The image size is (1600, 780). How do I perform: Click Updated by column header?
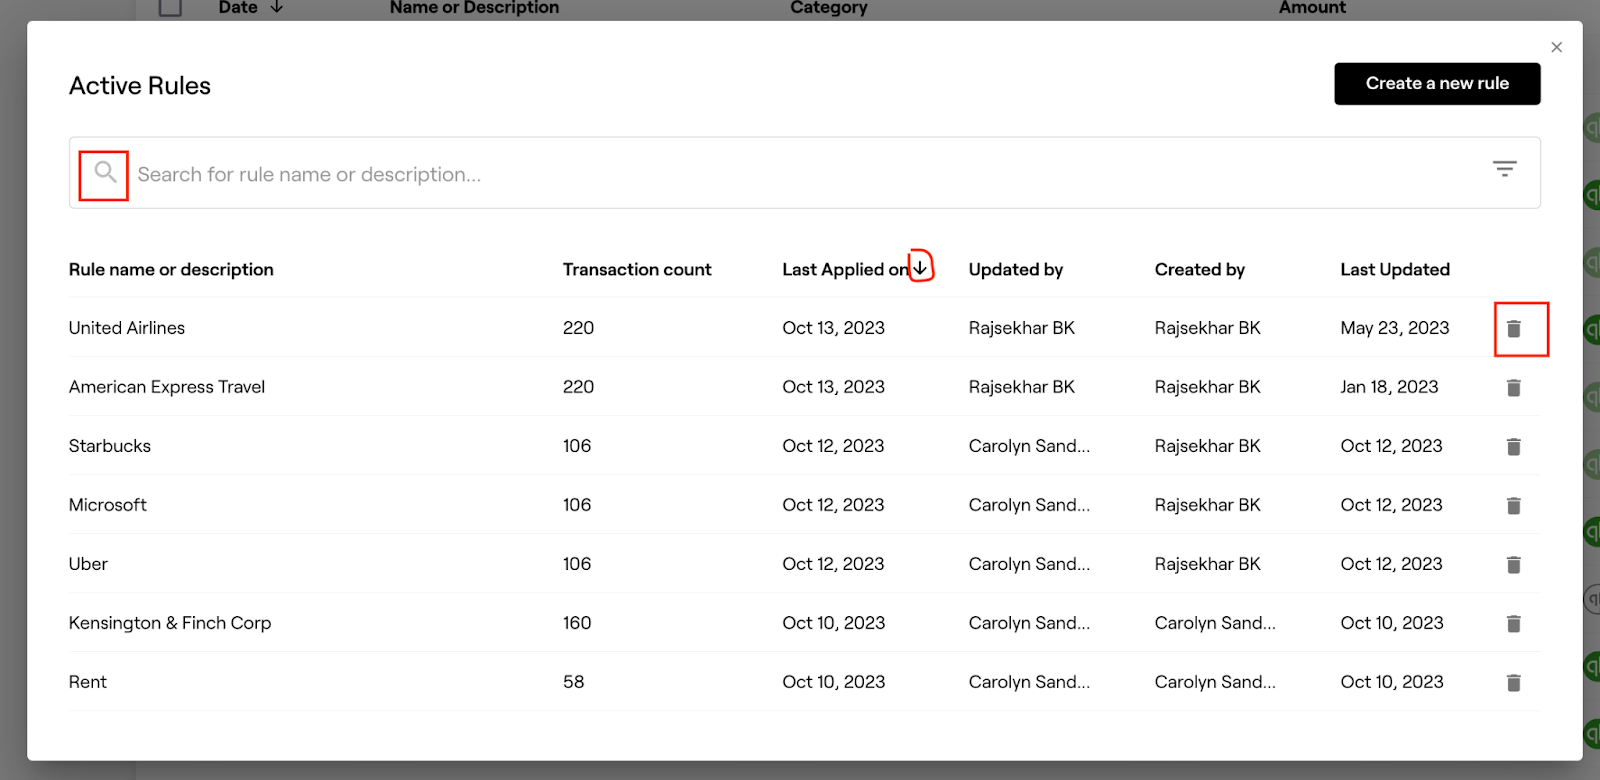(1016, 269)
